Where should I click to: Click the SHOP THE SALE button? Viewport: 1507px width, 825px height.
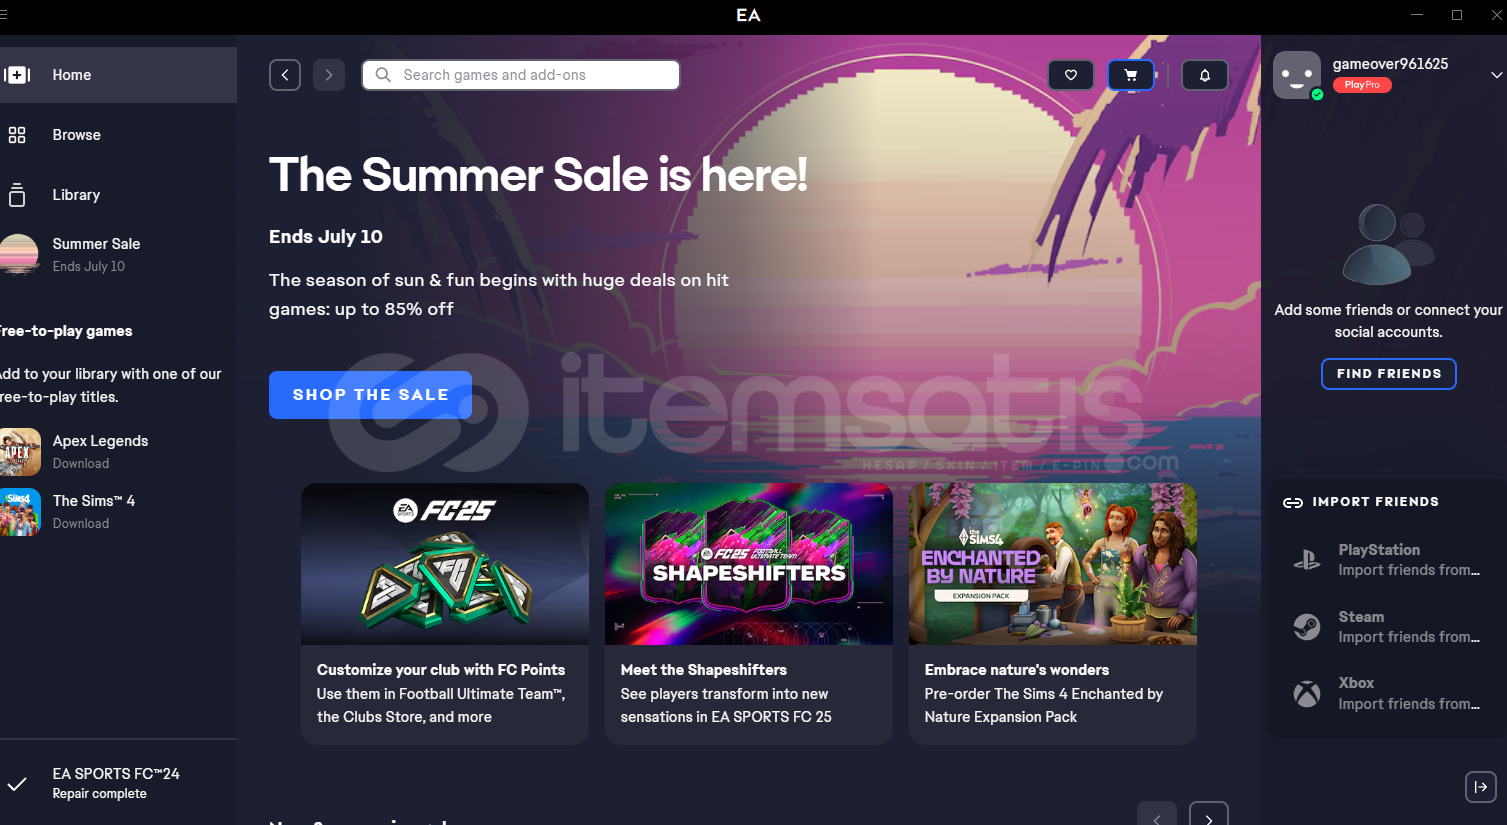pyautogui.click(x=370, y=395)
